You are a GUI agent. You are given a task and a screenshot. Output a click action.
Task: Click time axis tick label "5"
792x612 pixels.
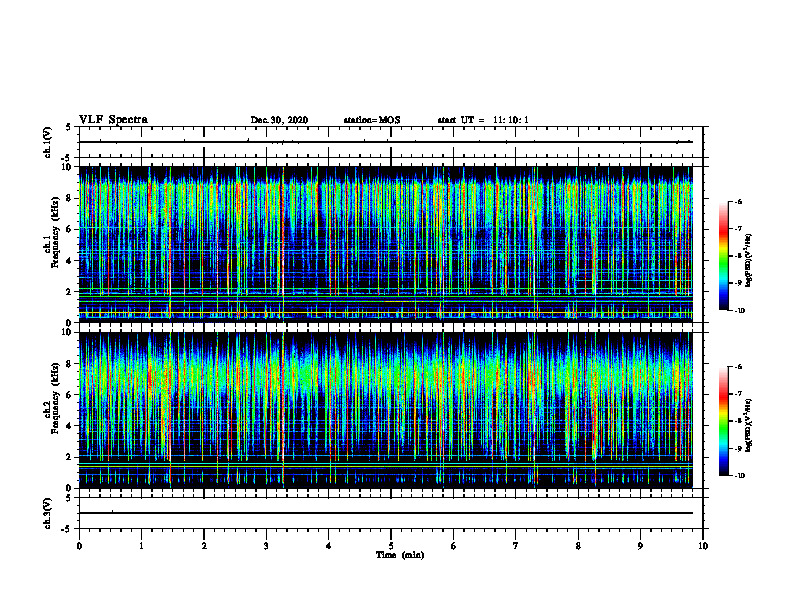391,546
